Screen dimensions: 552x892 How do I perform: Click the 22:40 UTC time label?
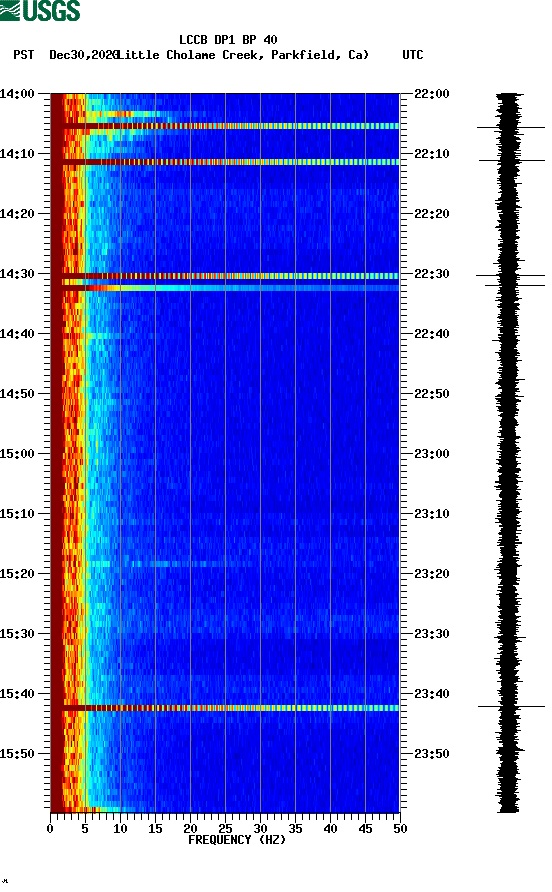coord(431,334)
